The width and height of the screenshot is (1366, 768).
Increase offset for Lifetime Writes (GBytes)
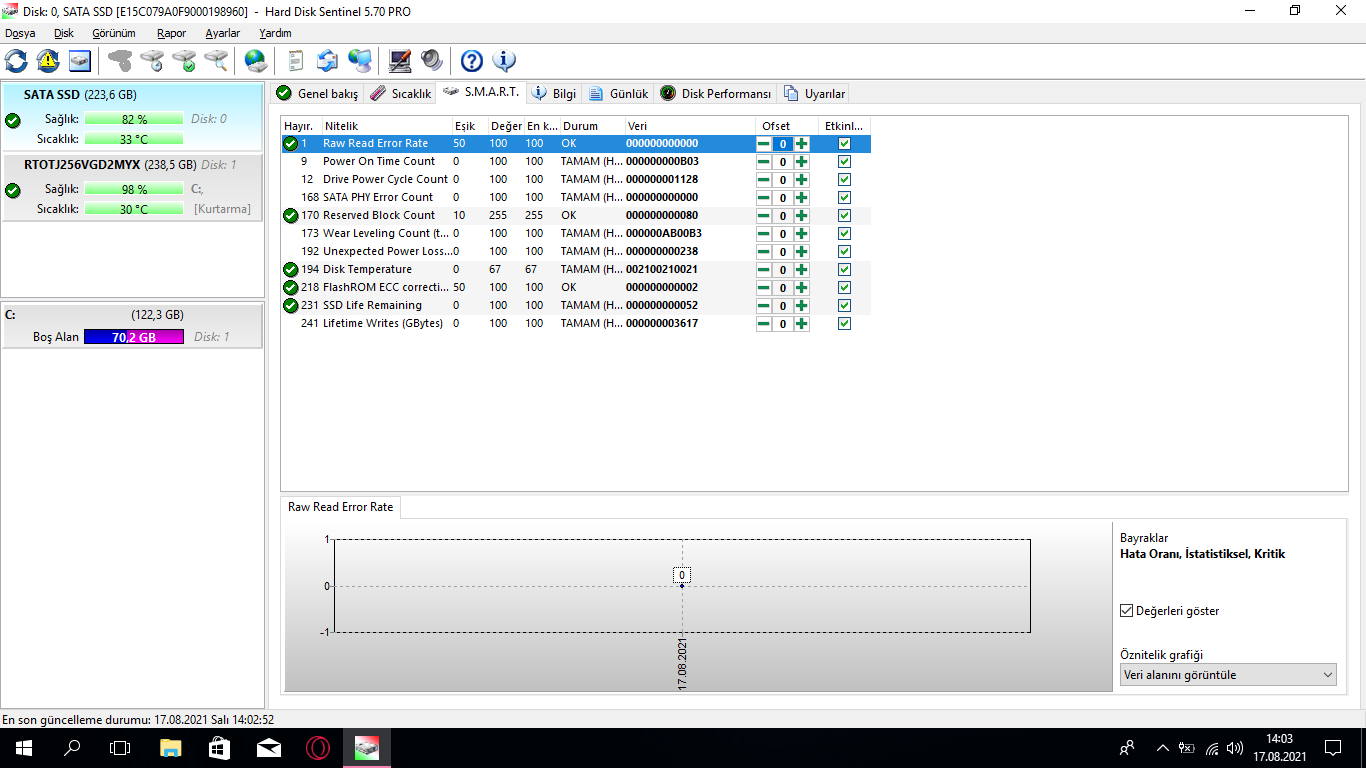(802, 324)
